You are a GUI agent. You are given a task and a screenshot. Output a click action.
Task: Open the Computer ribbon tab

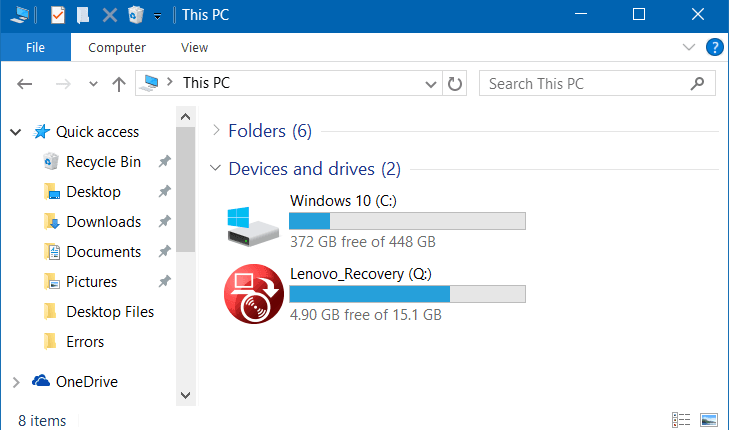pyautogui.click(x=117, y=47)
